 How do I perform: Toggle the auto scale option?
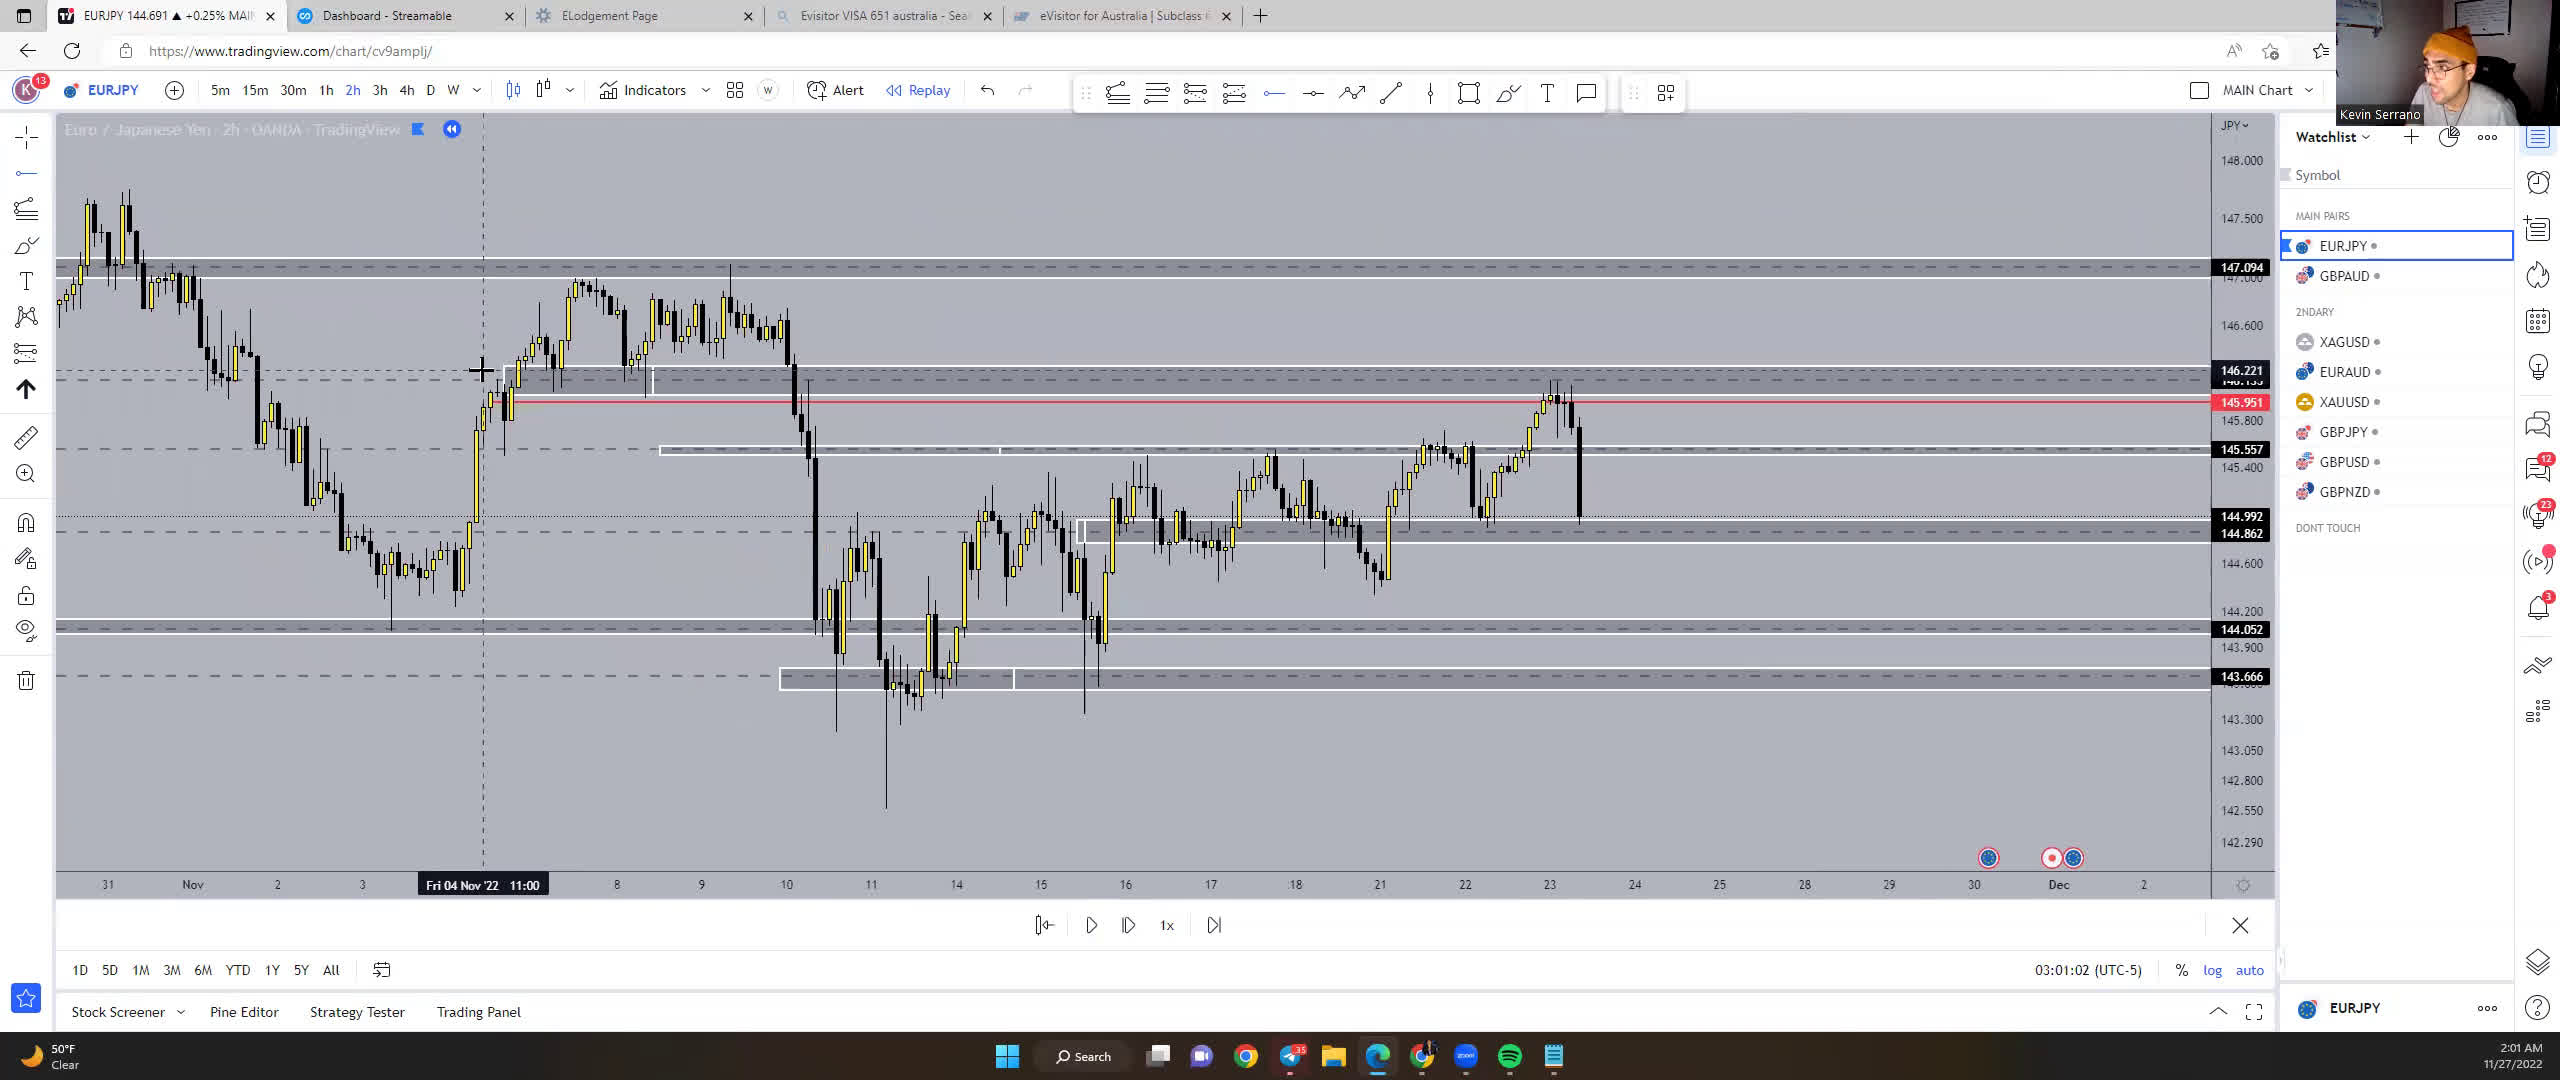tap(2249, 970)
